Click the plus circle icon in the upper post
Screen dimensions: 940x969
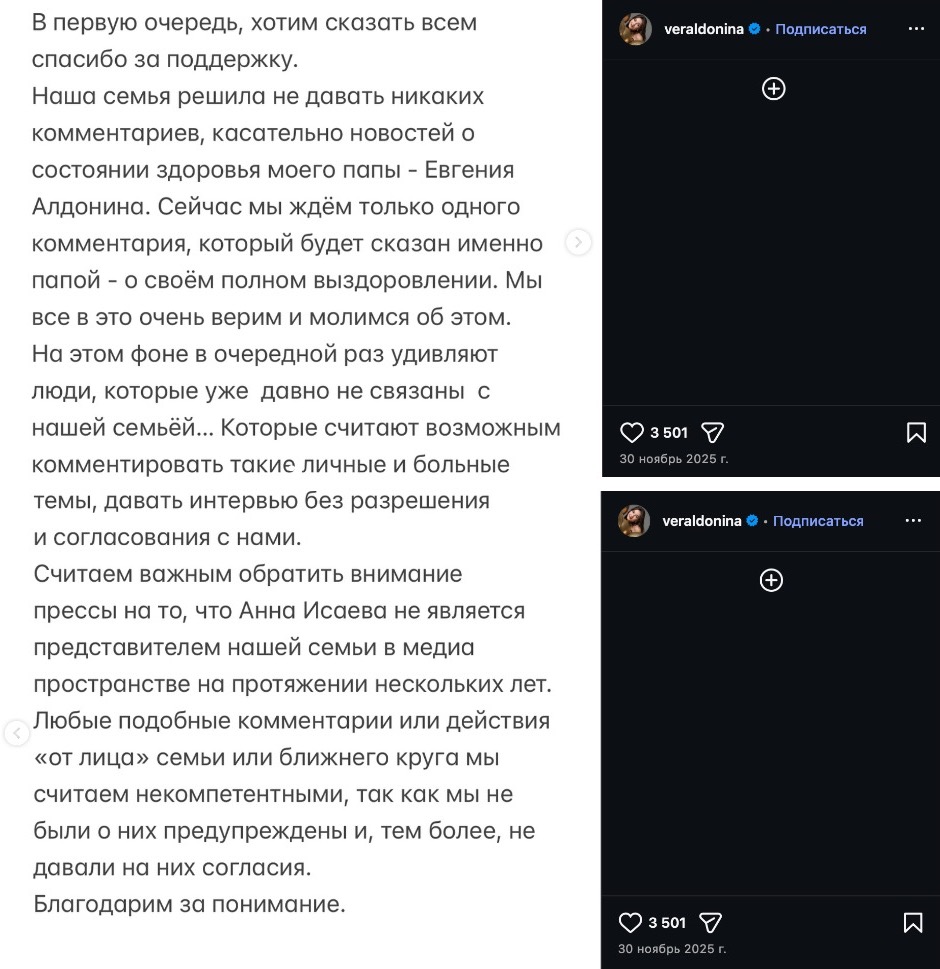(x=774, y=89)
